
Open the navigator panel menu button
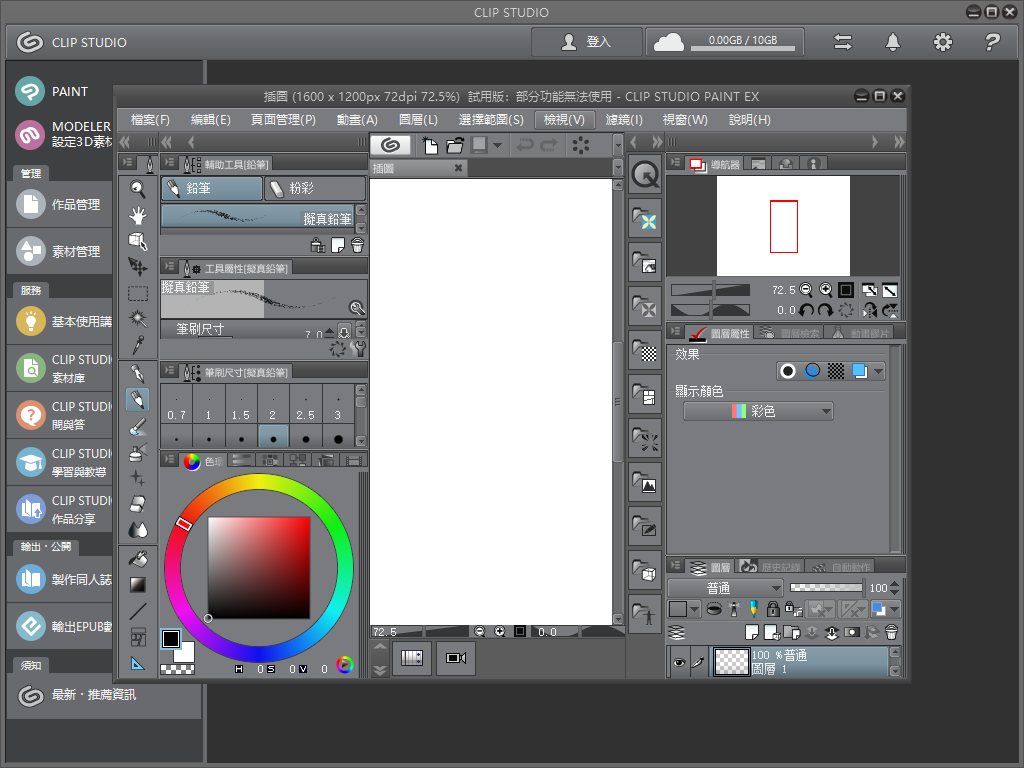(x=675, y=163)
